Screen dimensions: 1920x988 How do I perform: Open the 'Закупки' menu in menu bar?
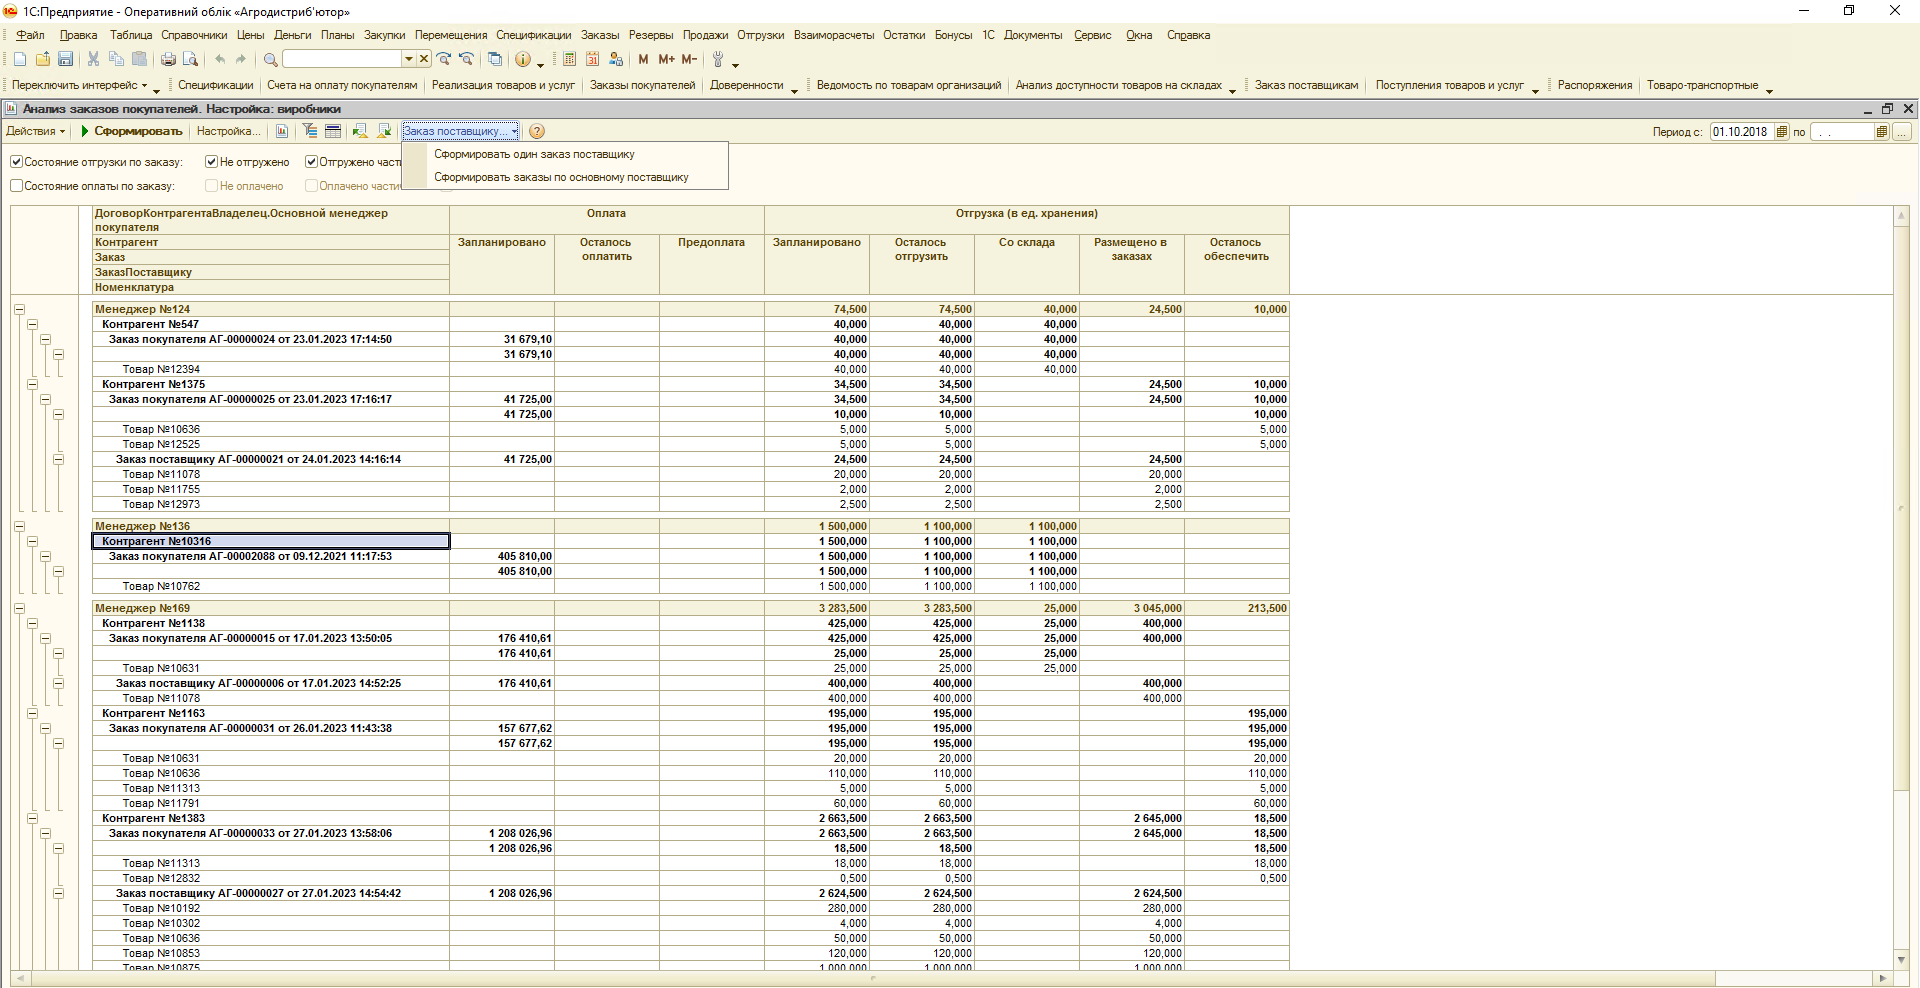(384, 35)
